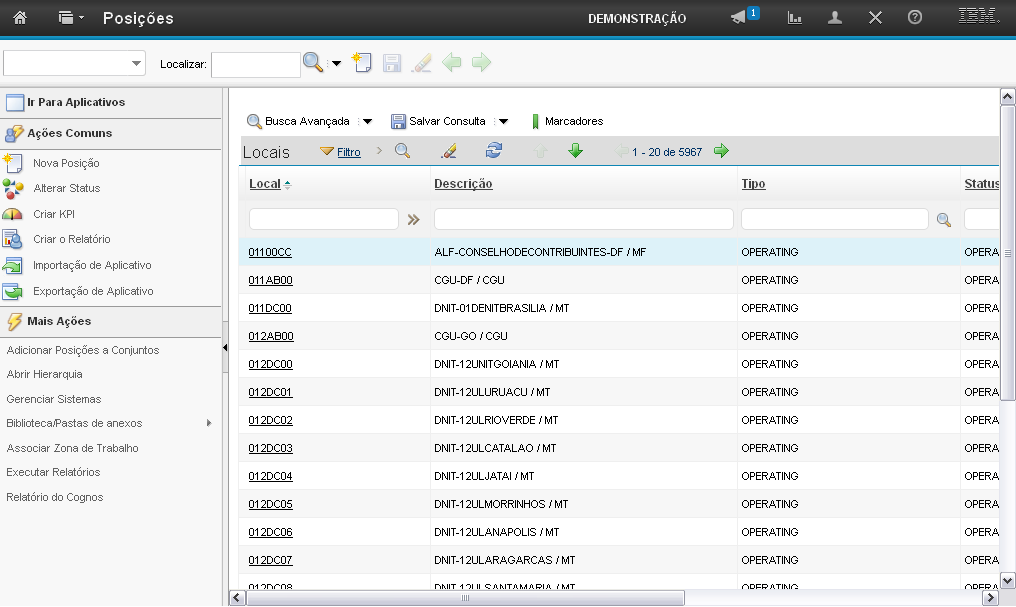1016x607 pixels.
Task: Click the green download arrow icon
Action: click(x=575, y=151)
